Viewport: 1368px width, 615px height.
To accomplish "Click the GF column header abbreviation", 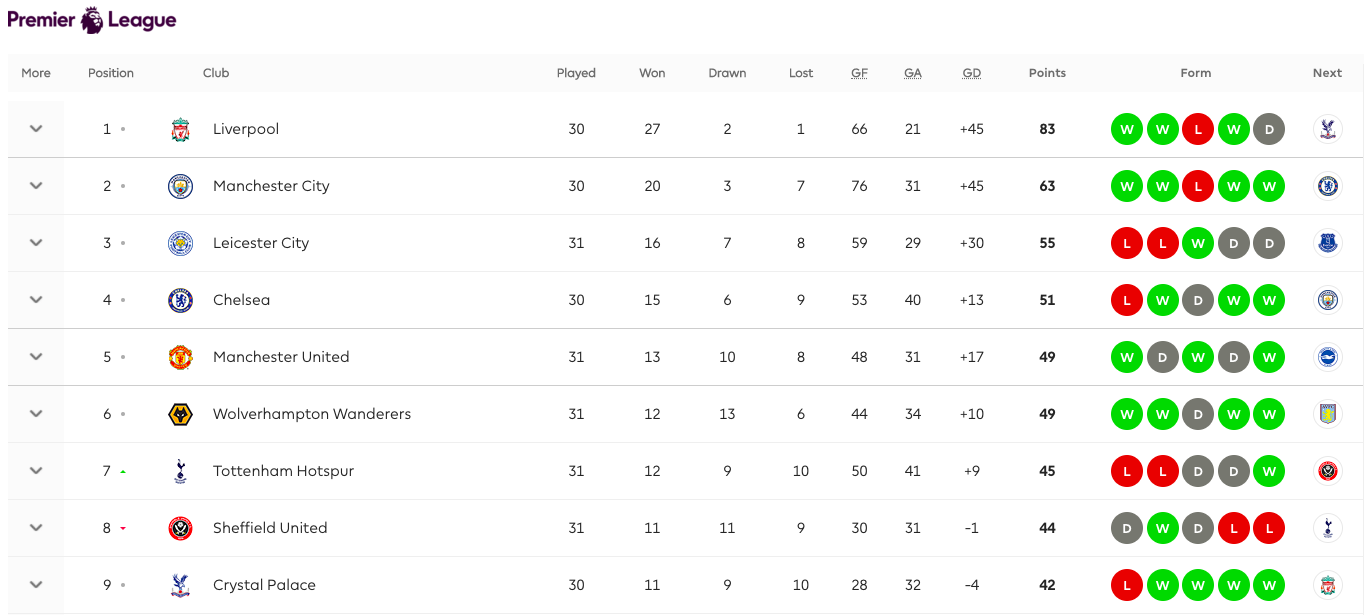I will tap(859, 73).
